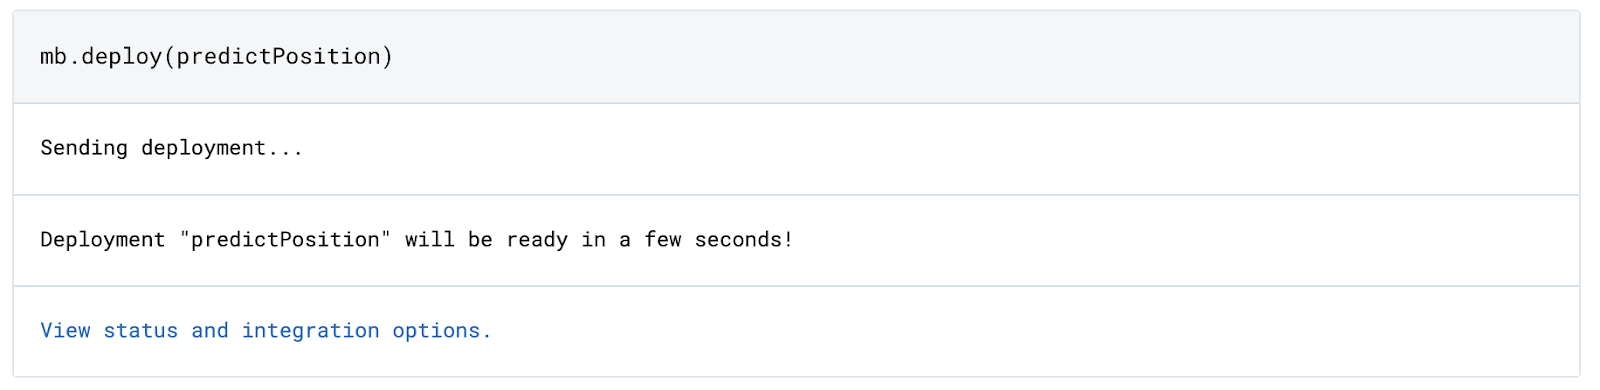Click the quoted "predictPosition" name in the output
1600x390 pixels.
285,240
